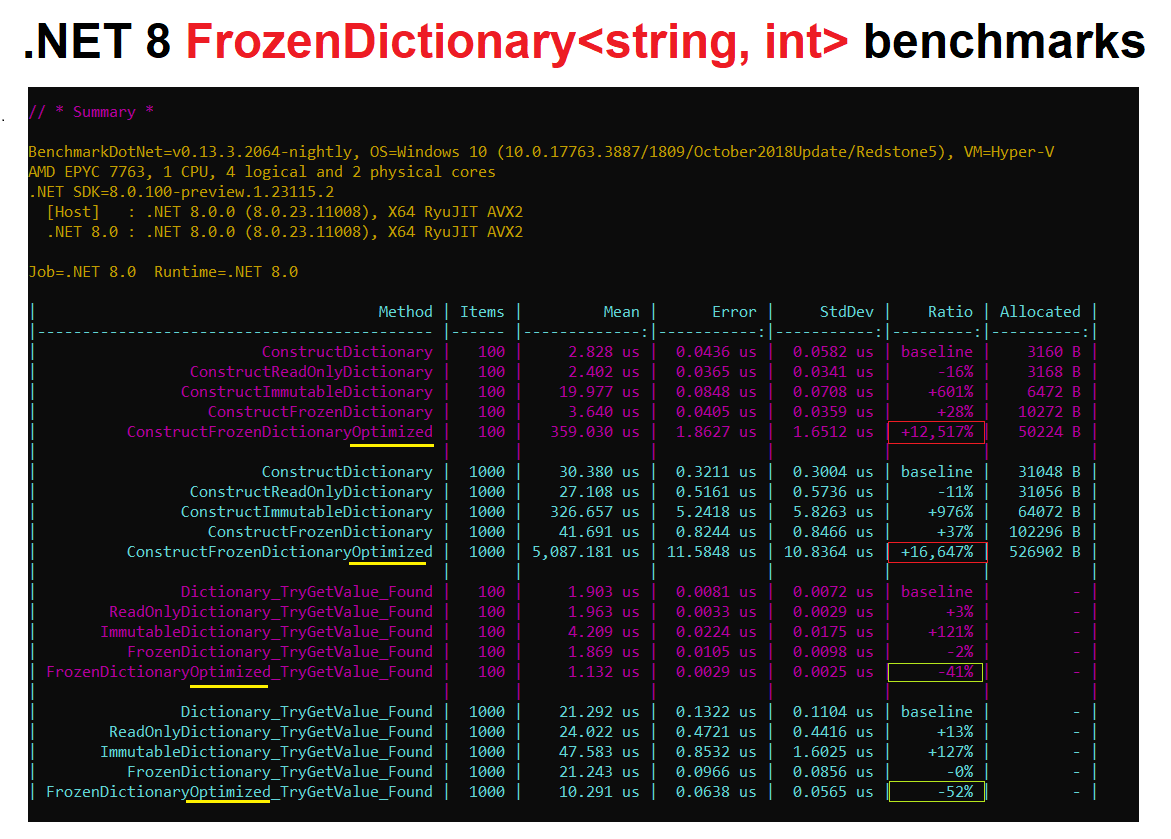
Task: Click the '+121%' ratio value
Action: (951, 633)
